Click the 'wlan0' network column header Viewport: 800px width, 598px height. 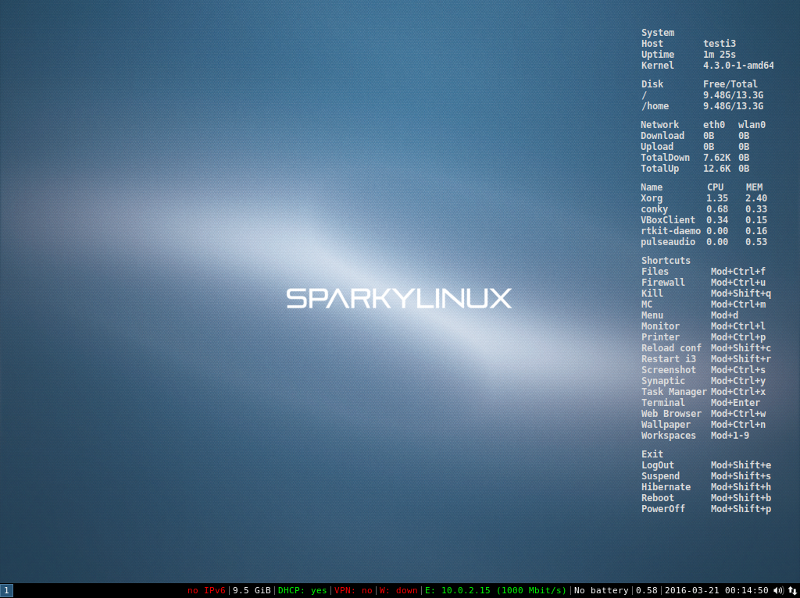(752, 125)
